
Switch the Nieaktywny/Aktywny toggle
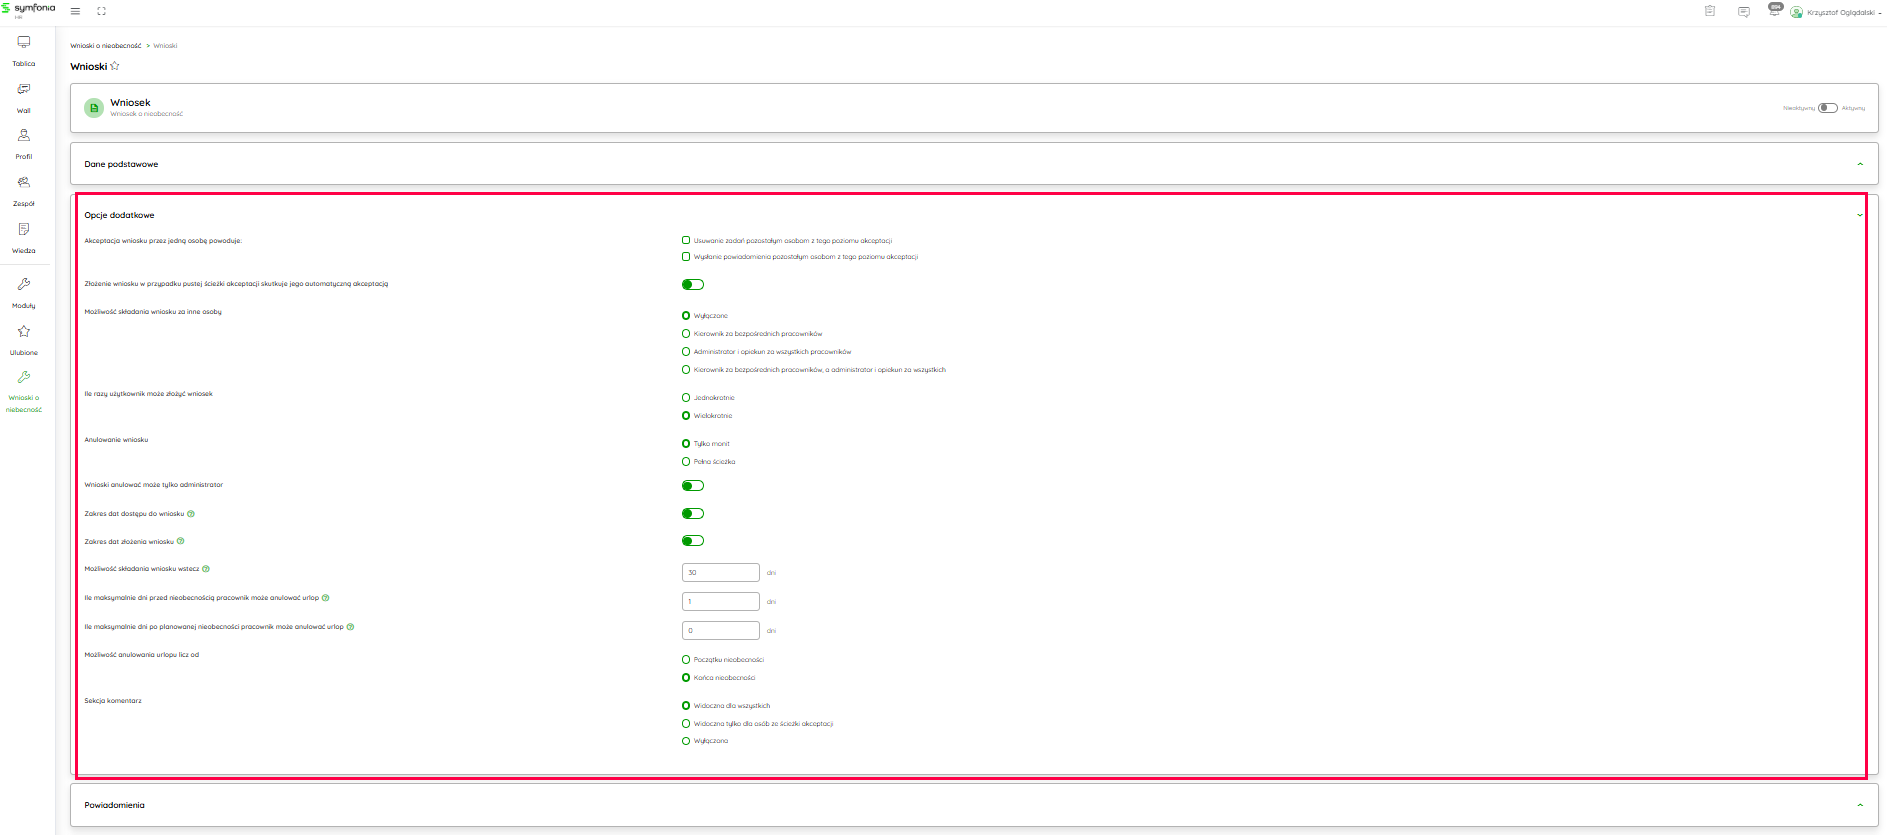[x=1828, y=108]
